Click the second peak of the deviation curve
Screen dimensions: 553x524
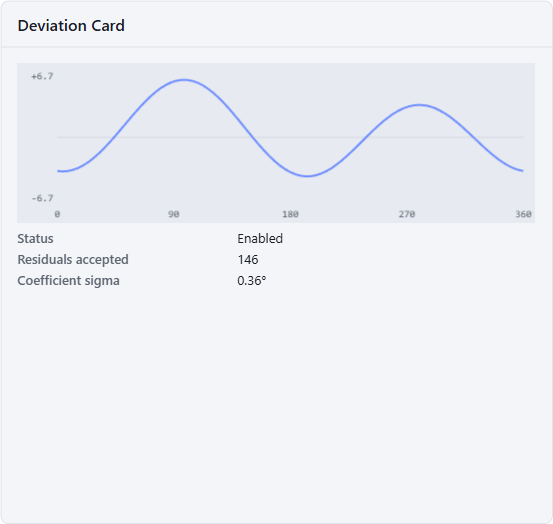coord(420,105)
